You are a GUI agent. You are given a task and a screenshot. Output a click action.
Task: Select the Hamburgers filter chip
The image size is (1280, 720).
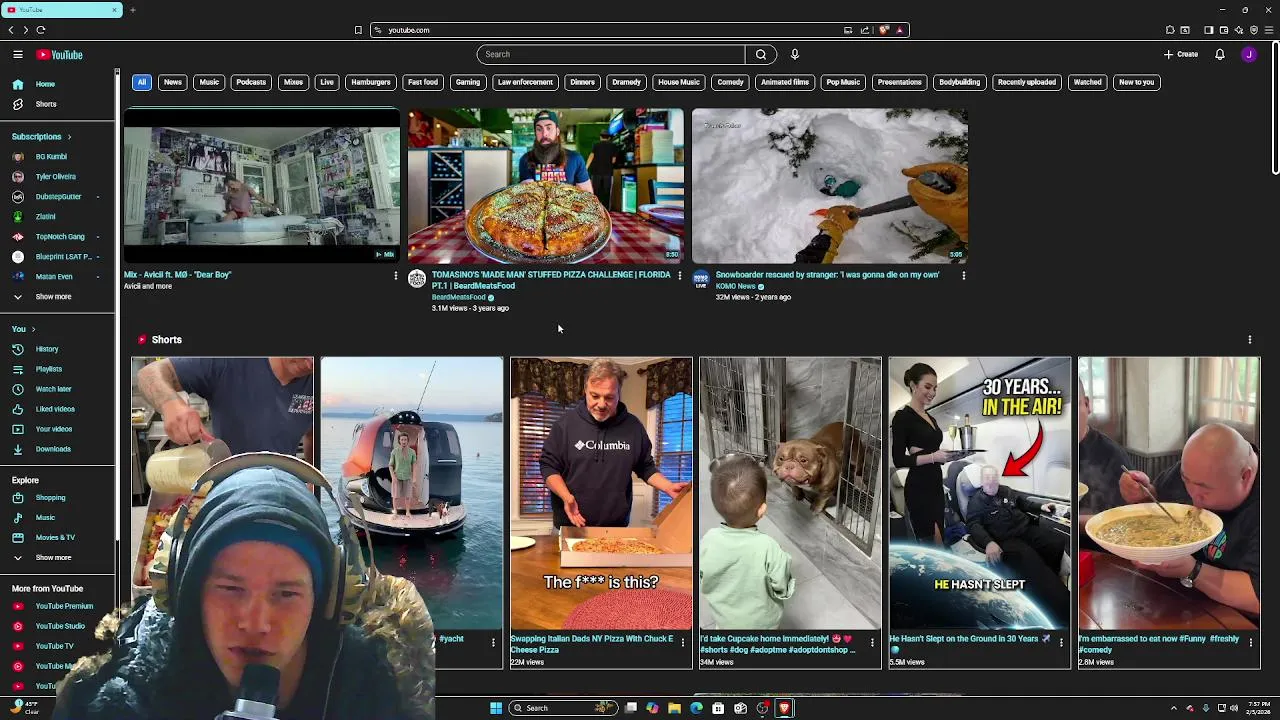pyautogui.click(x=370, y=82)
